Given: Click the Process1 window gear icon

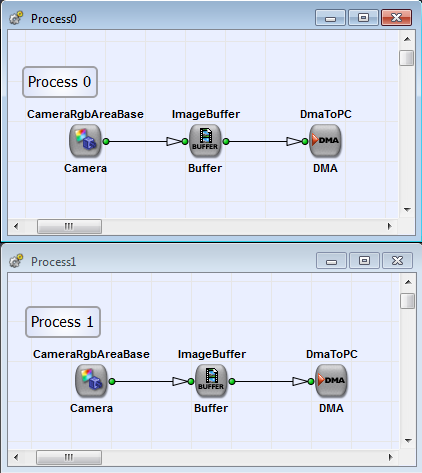Looking at the screenshot, I should 16,261.
